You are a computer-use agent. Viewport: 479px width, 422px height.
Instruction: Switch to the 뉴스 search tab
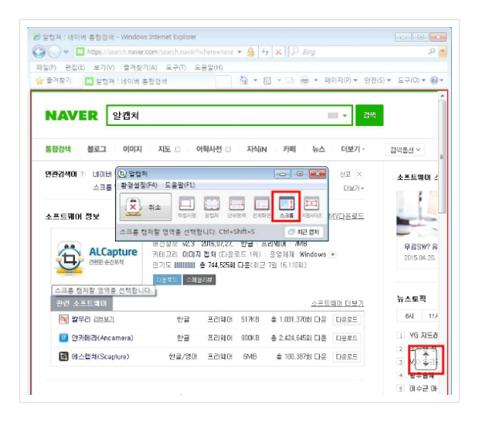point(318,149)
